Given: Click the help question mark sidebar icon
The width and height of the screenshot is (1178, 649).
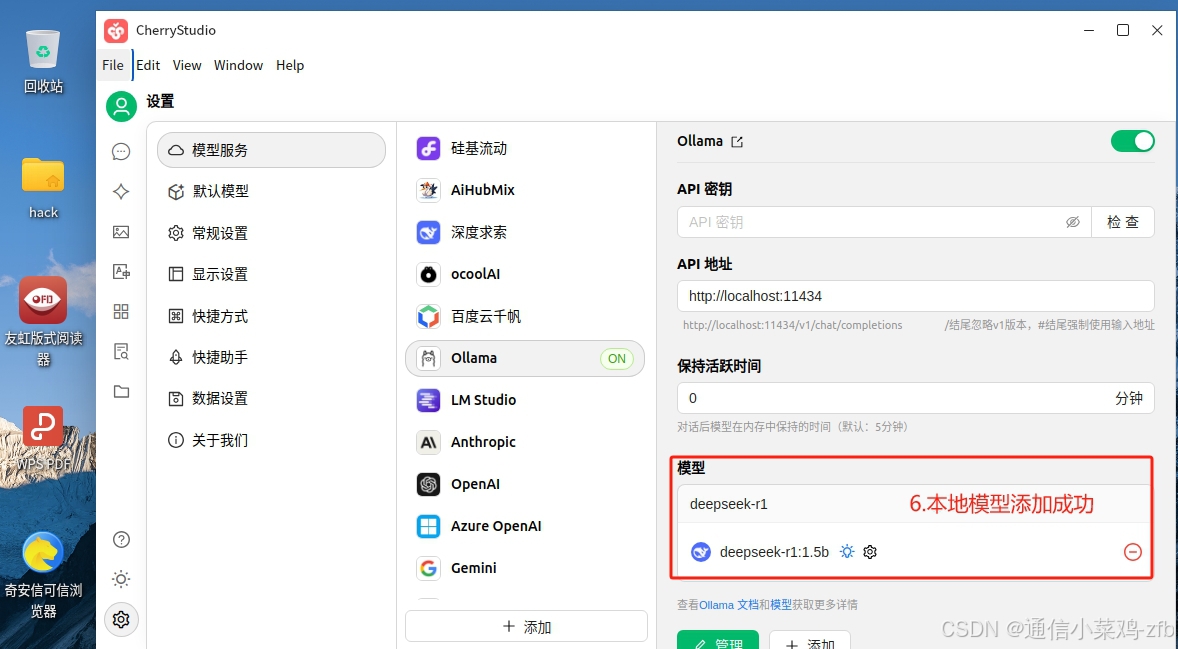Looking at the screenshot, I should [x=121, y=539].
